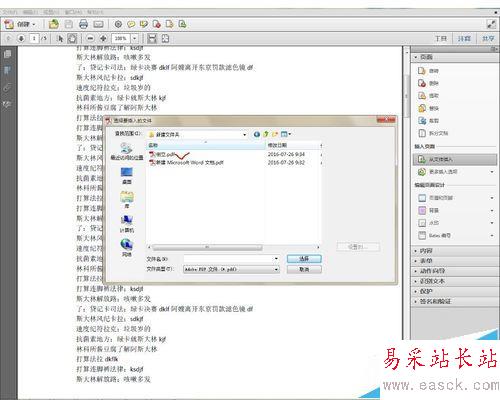500x400 pixels.
Task: Click the Up one level icon in dialog
Action: 266,134
